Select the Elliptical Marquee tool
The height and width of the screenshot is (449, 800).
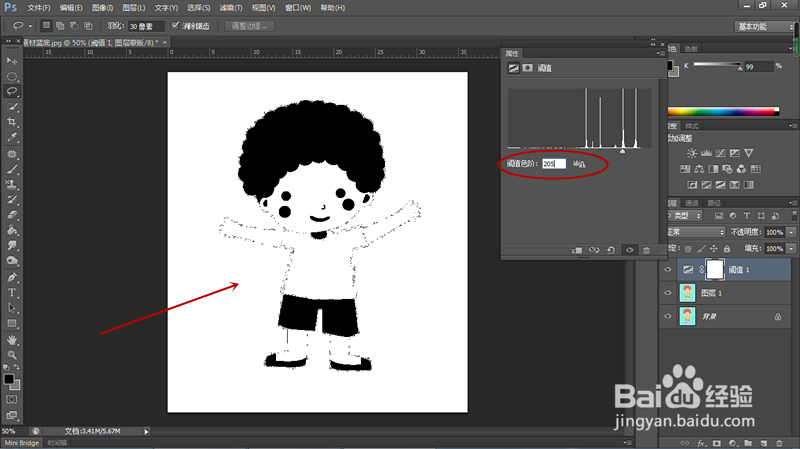[x=12, y=77]
